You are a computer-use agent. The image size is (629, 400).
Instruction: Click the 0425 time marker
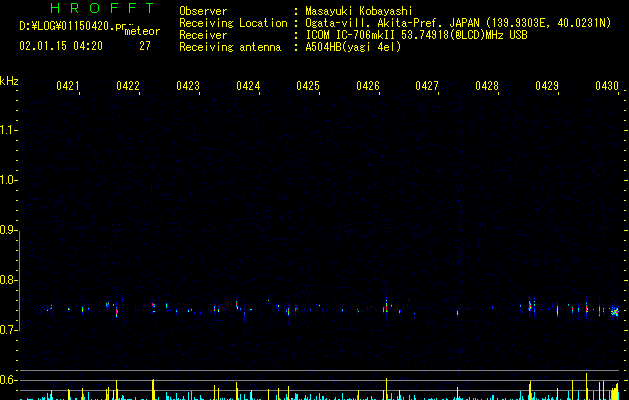coord(308,86)
